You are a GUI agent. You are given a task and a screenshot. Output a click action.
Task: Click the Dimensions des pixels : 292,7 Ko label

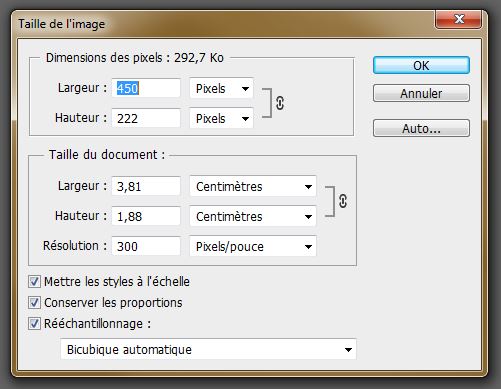(x=135, y=58)
